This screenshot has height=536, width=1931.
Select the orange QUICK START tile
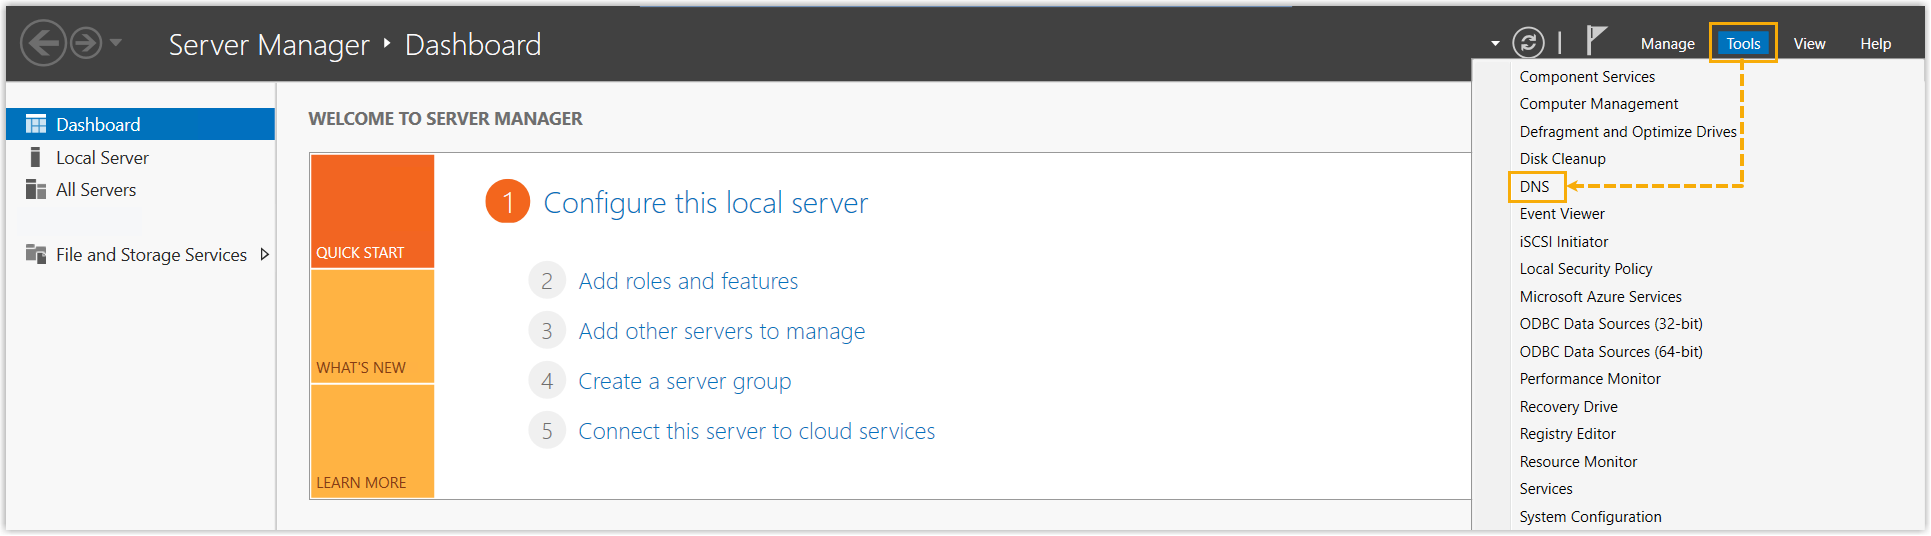[372, 211]
